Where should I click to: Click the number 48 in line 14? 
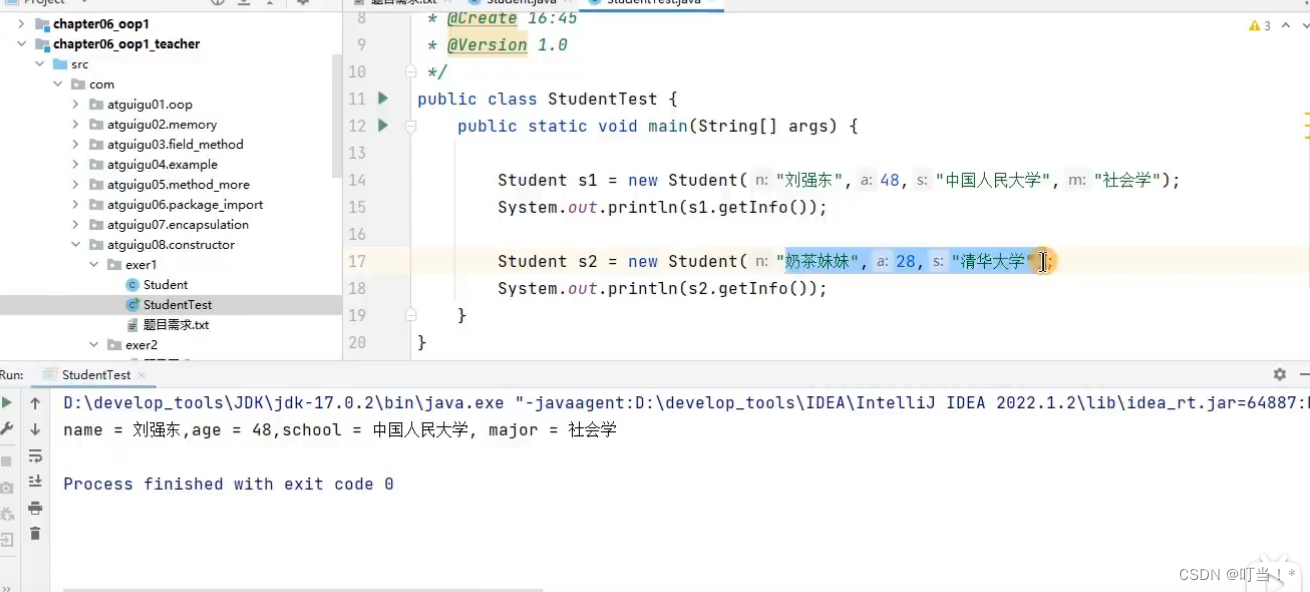[x=889, y=180]
